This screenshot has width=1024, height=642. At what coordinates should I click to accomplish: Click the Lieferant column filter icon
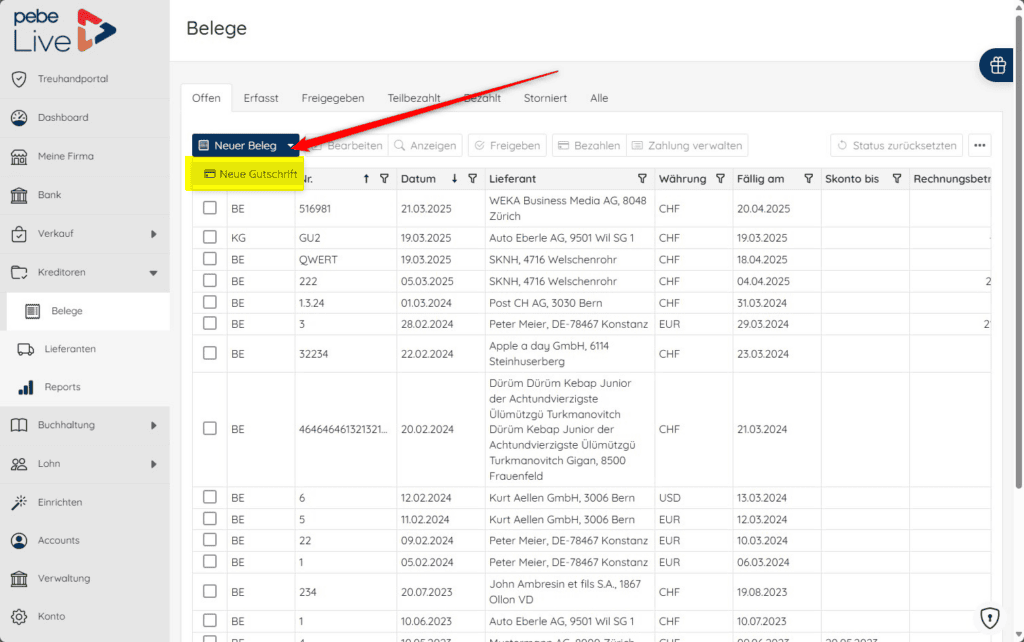click(x=642, y=178)
